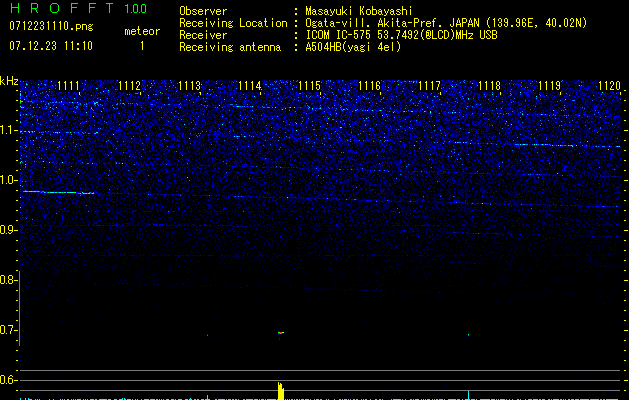Click the meteor label
Image resolution: width=629 pixels, height=400 pixels.
(142, 31)
